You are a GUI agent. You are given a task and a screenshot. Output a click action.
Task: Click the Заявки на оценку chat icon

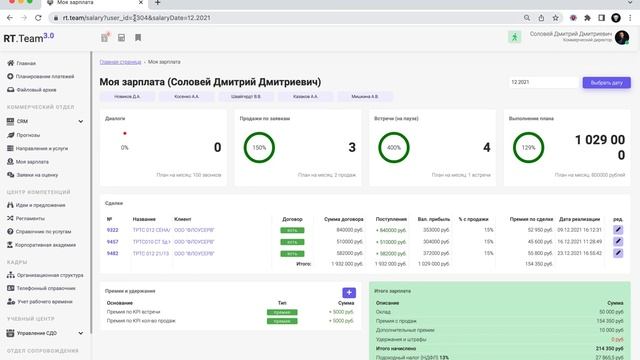pos(11,175)
